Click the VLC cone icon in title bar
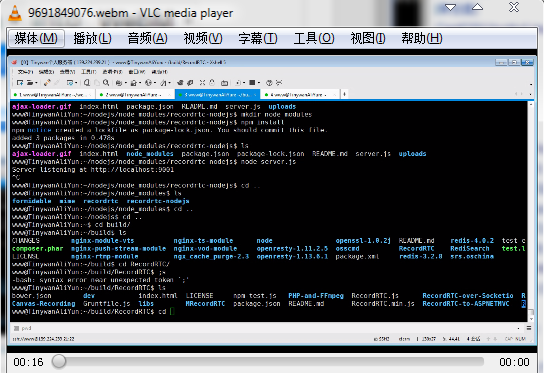The image size is (544, 373). pos(15,13)
